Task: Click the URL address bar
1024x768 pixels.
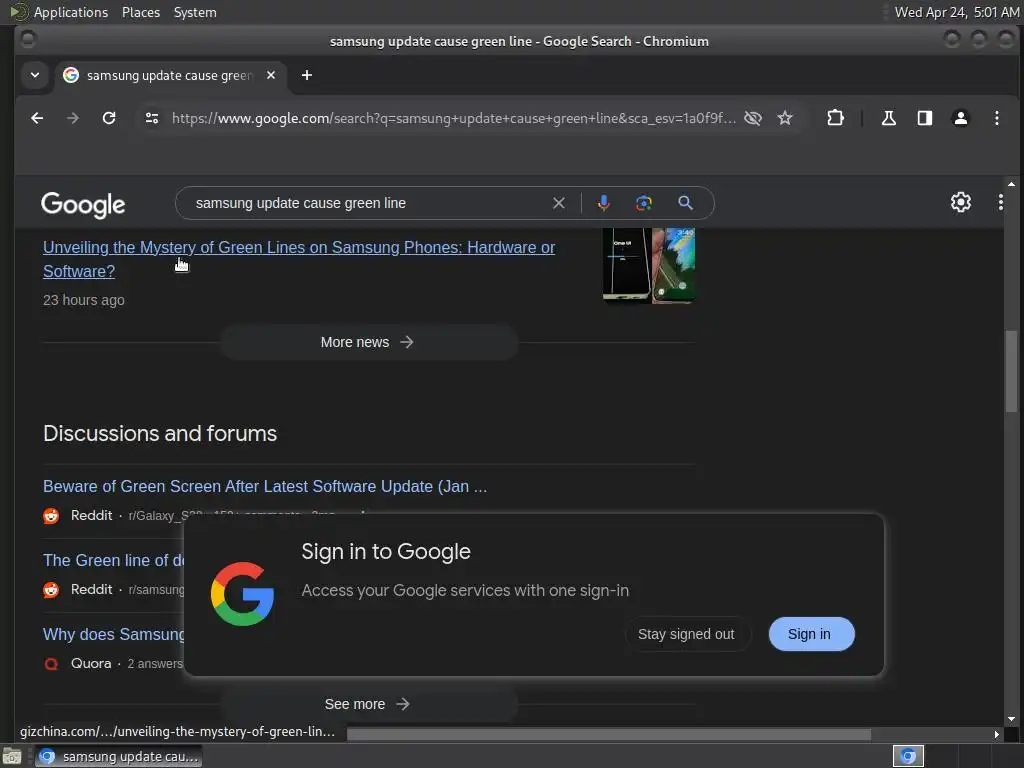Action: click(x=453, y=118)
